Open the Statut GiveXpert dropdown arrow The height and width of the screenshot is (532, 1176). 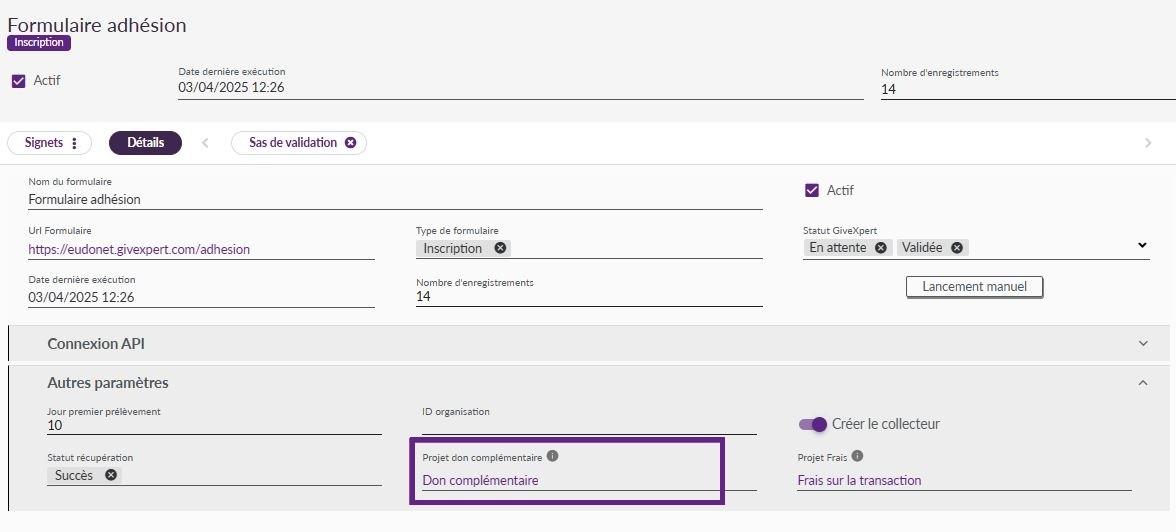click(x=1142, y=245)
